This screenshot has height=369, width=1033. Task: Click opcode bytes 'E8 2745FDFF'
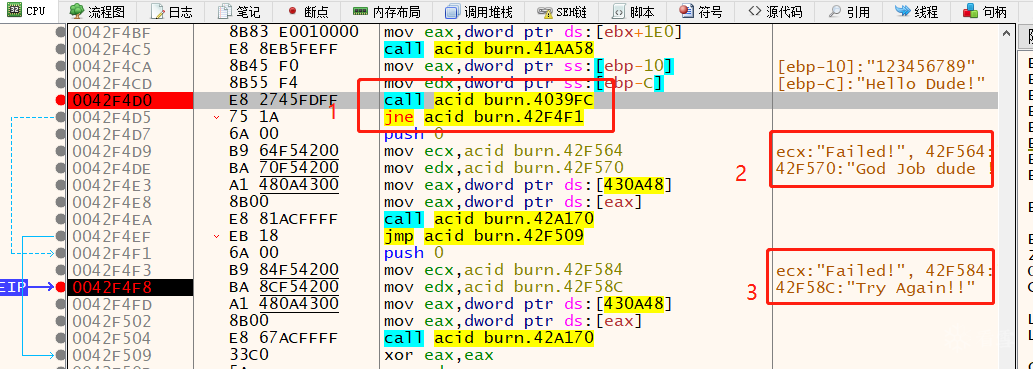point(283,100)
